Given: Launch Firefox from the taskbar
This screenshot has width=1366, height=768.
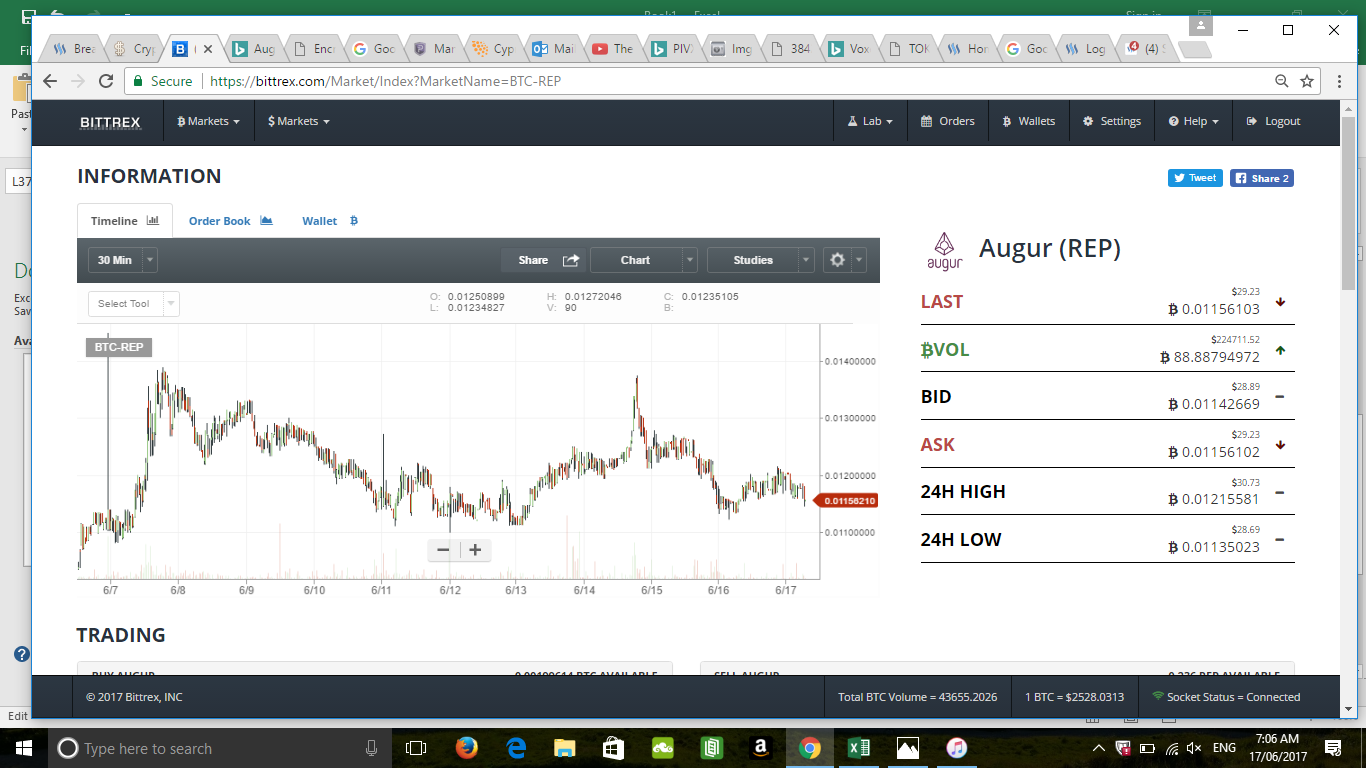Looking at the screenshot, I should 466,748.
